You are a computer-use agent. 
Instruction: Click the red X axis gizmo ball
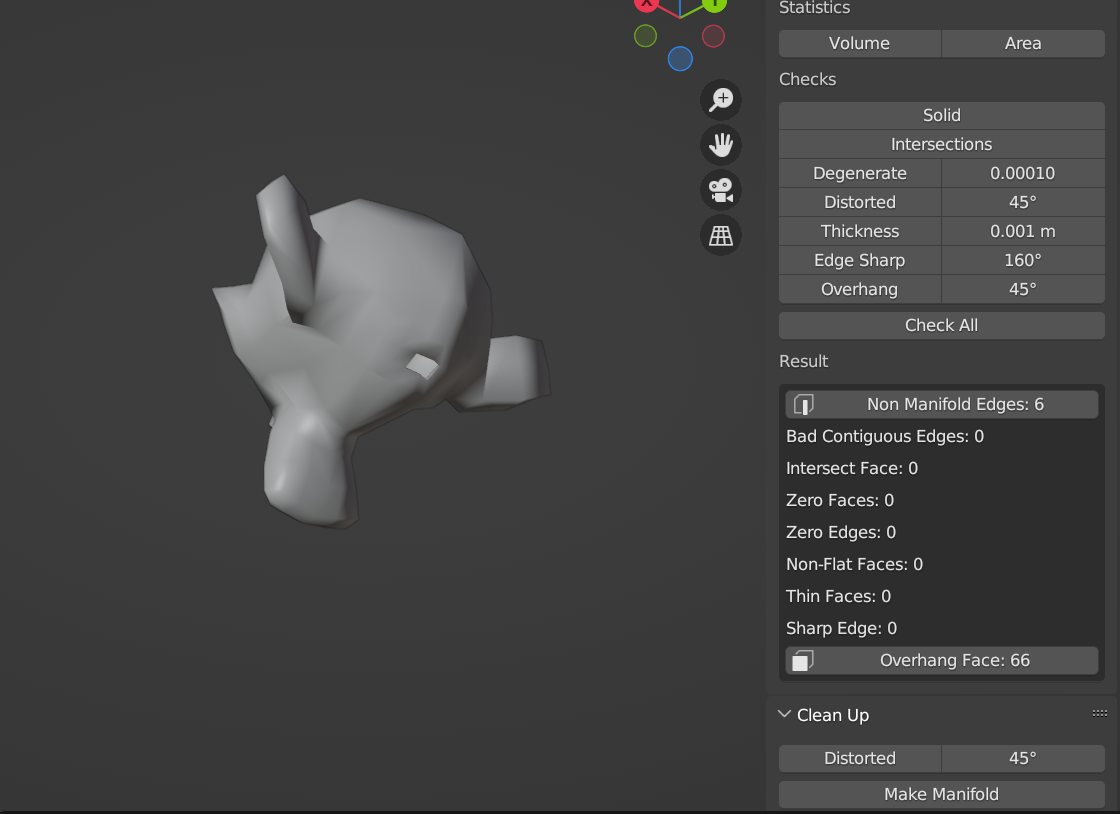pos(646,4)
